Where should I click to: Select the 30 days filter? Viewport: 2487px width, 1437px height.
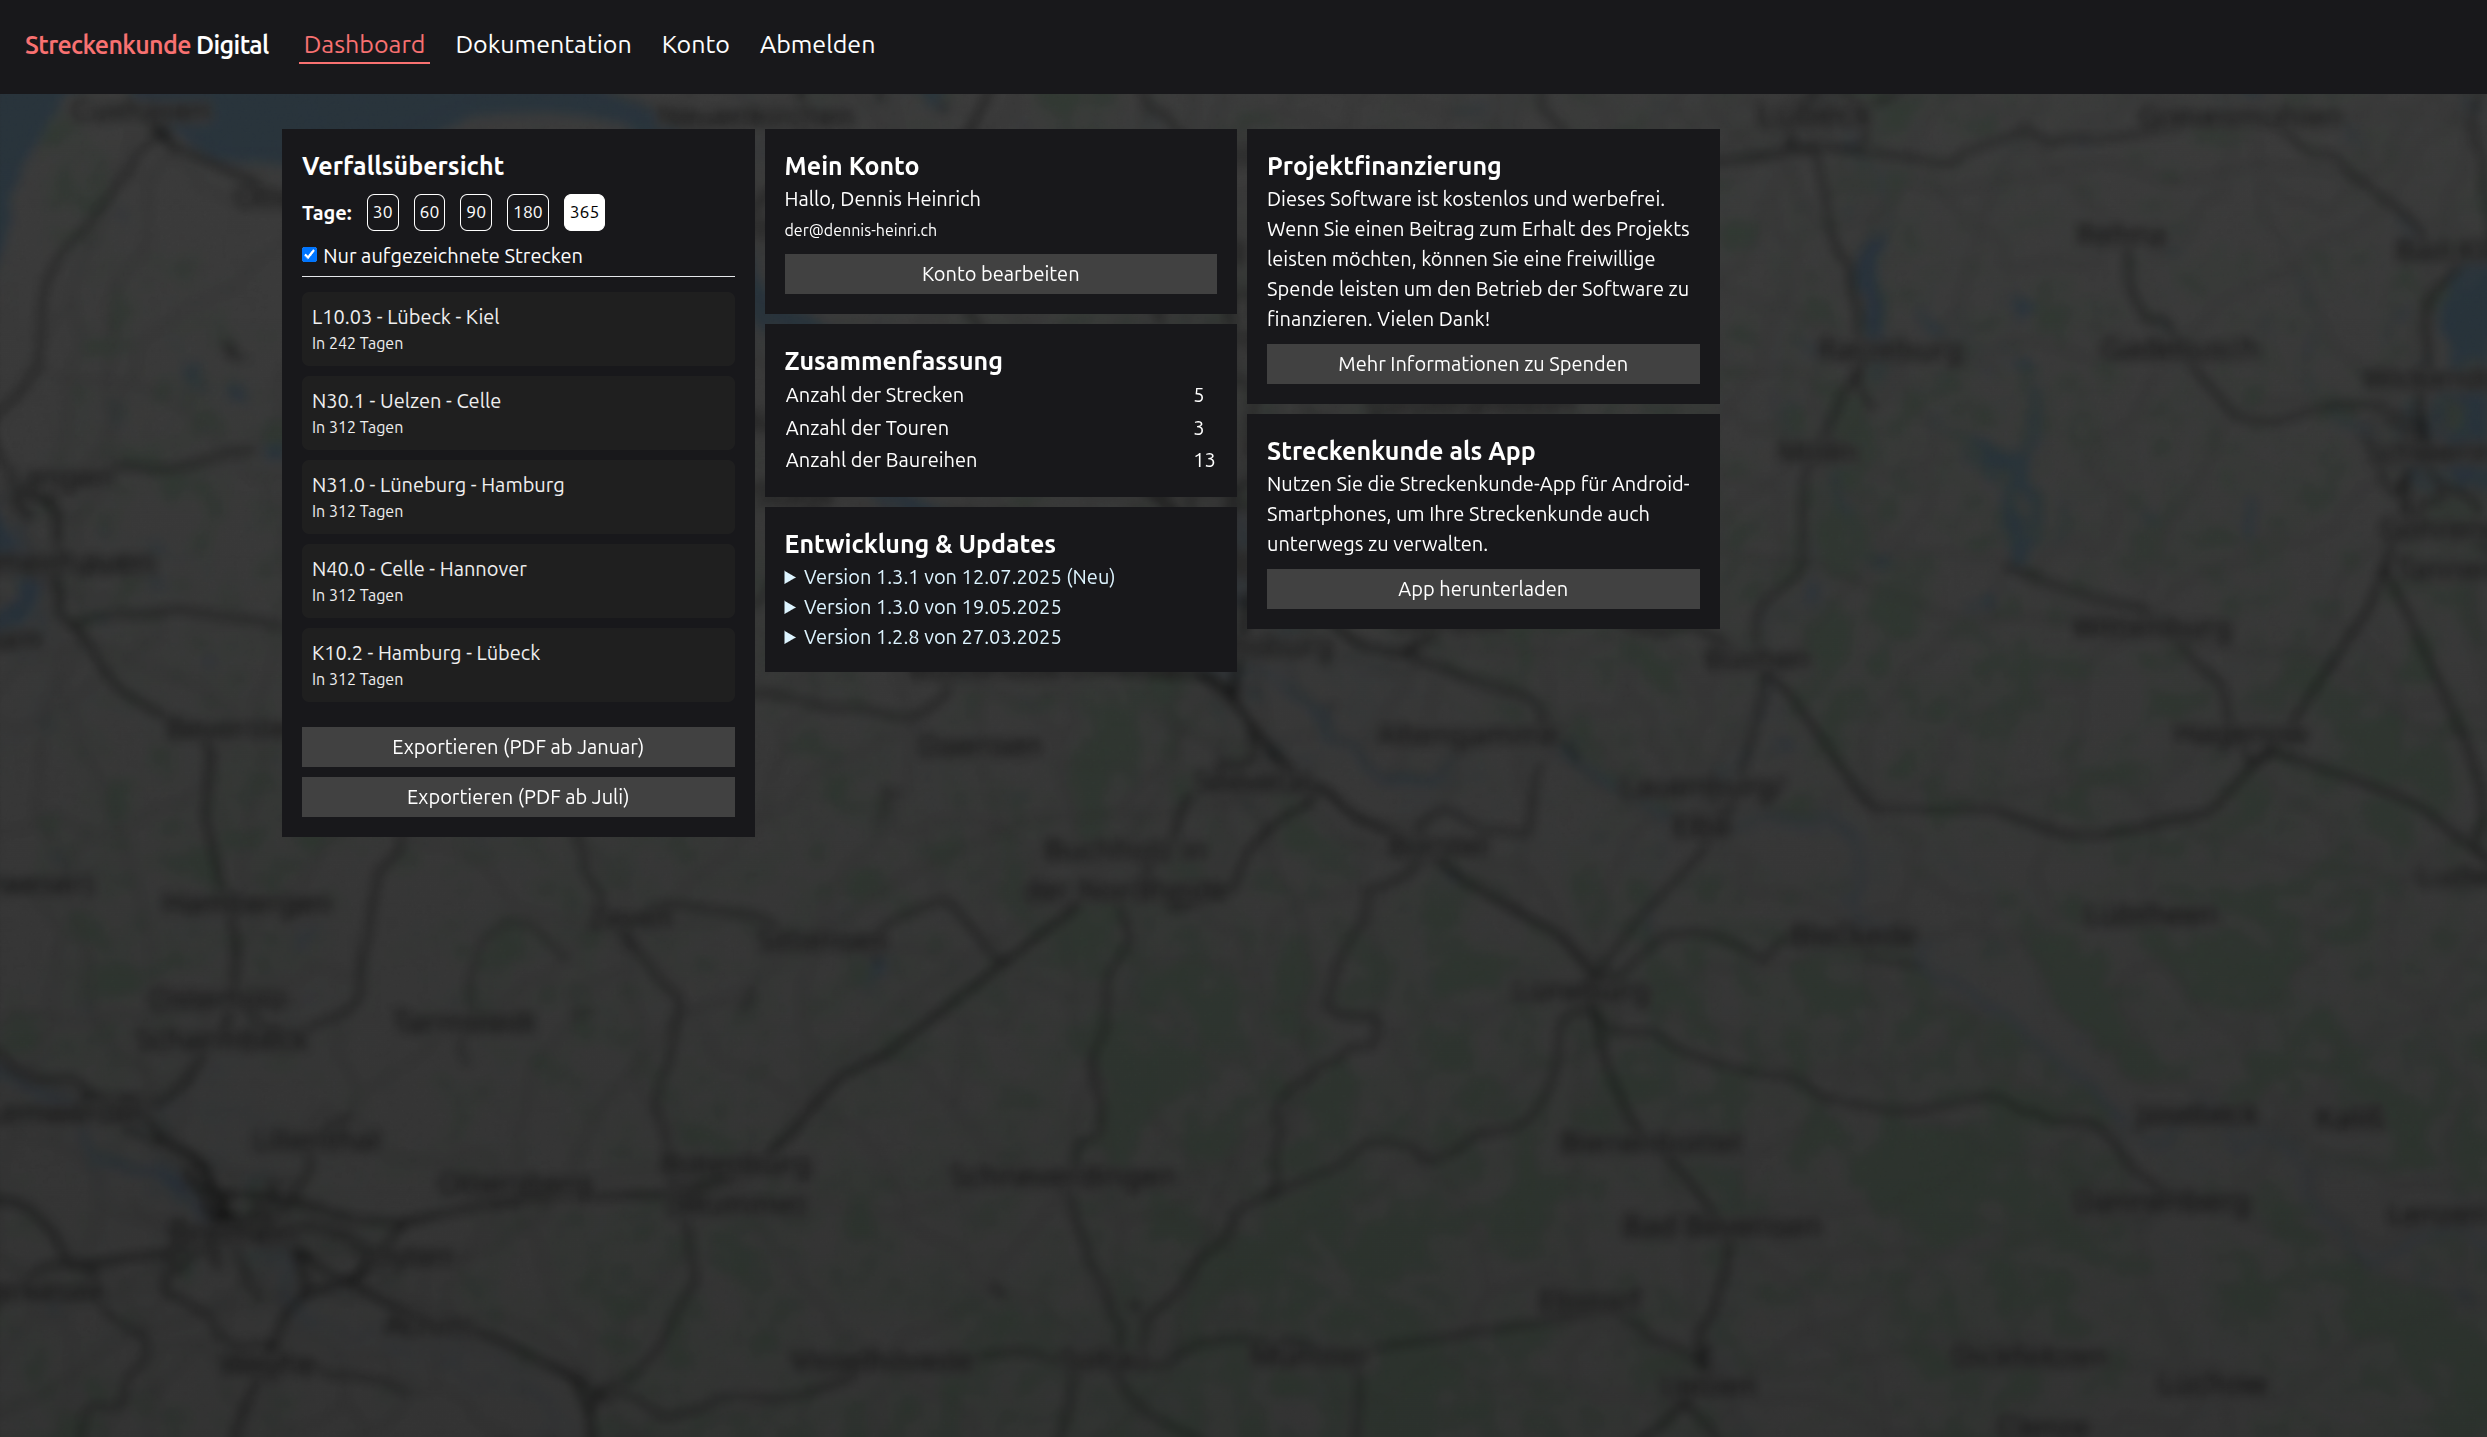(x=382, y=212)
